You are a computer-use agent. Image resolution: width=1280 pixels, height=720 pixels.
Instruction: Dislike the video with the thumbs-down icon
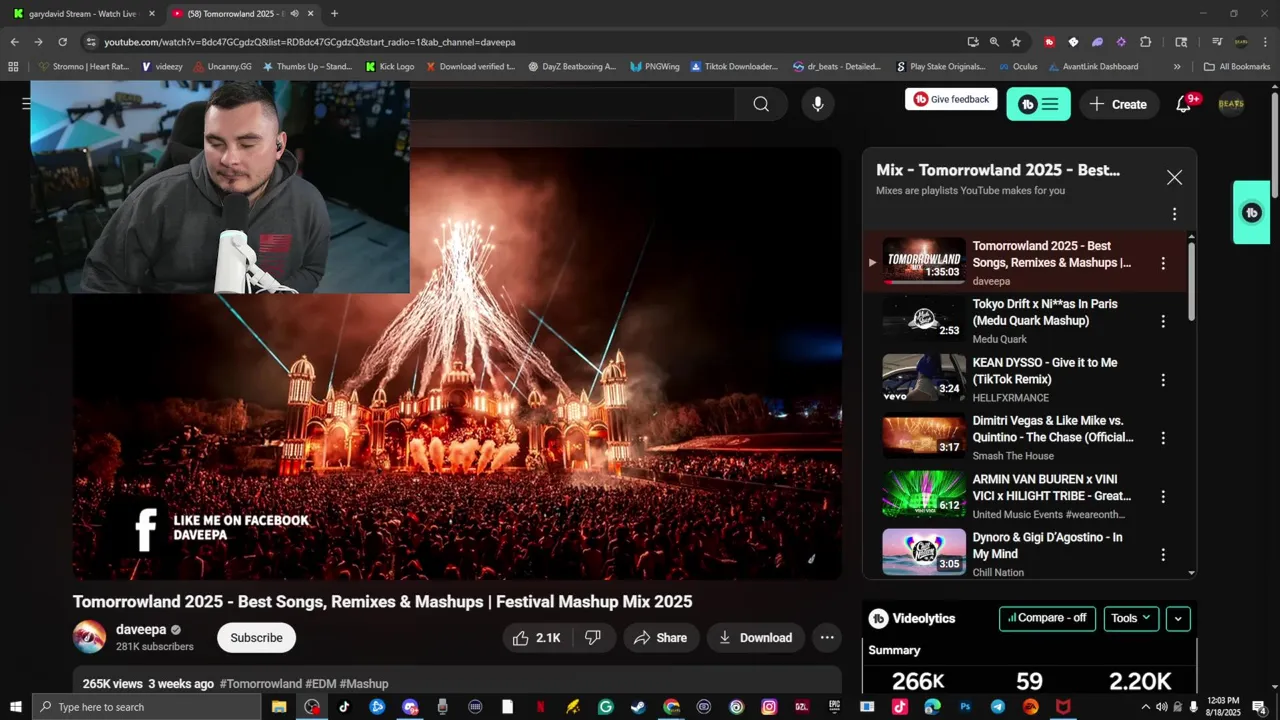coord(592,638)
